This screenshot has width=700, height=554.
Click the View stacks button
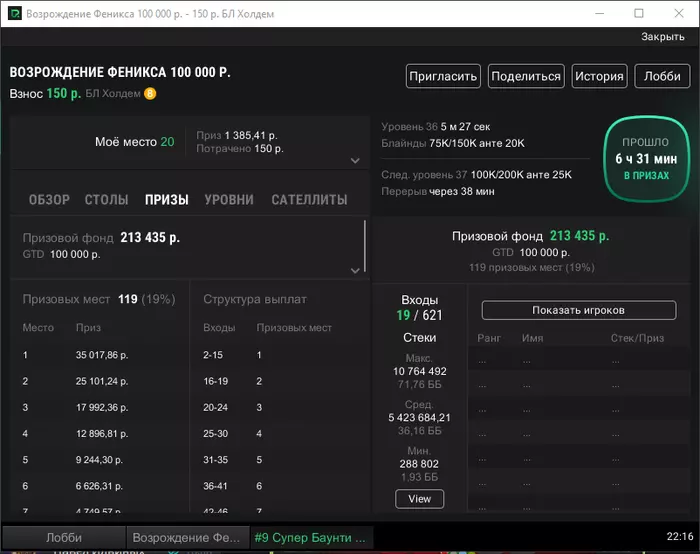(x=419, y=499)
